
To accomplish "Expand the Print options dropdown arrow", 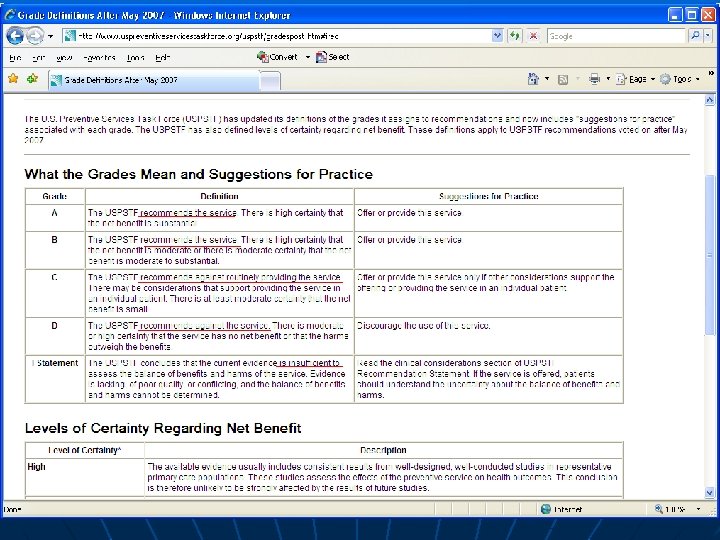I will coord(608,79).
